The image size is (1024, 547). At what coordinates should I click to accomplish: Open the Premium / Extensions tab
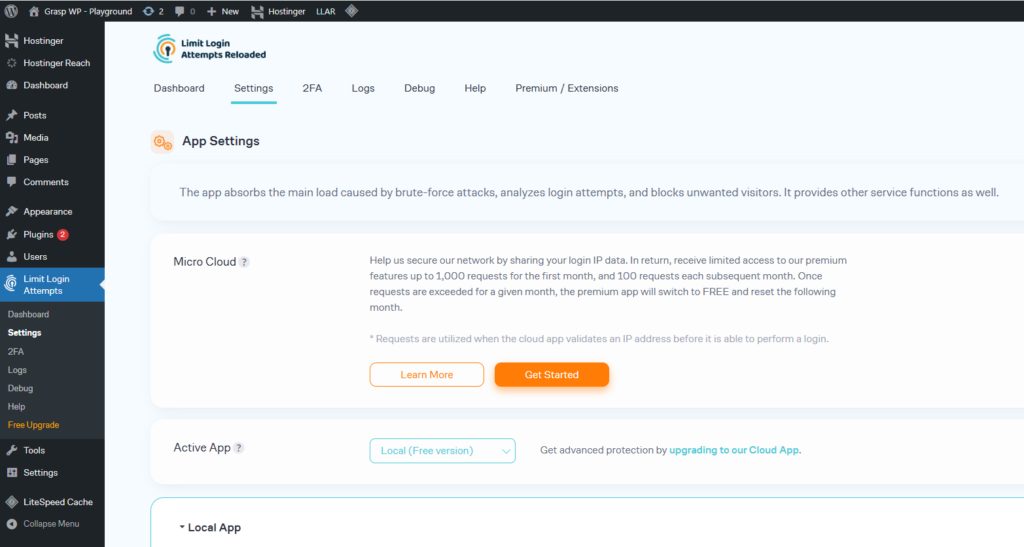[567, 88]
